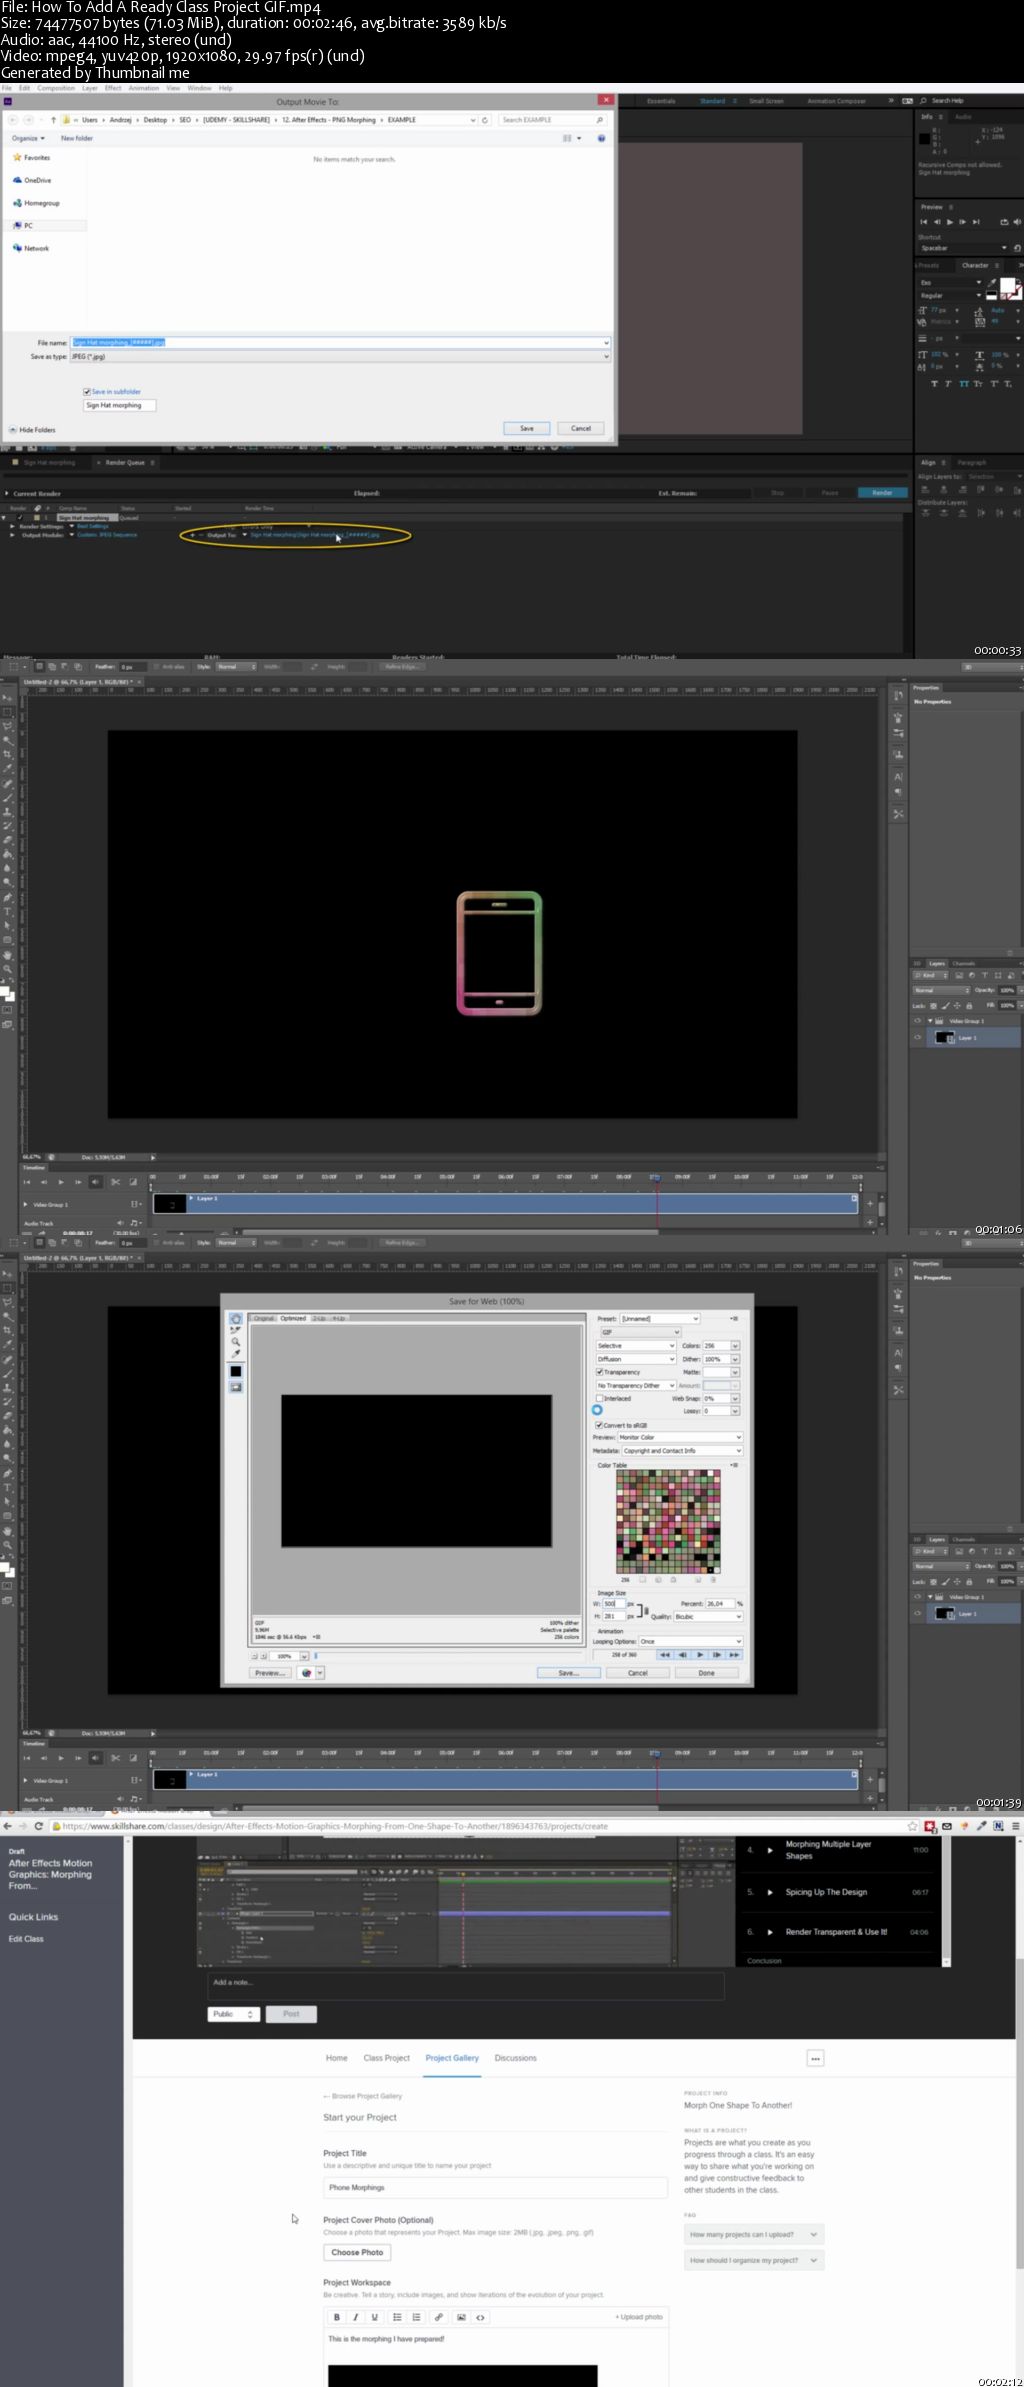This screenshot has width=1024, height=2387.
Task: Expand How many projects can I upload FAQ
Action: click(754, 2234)
